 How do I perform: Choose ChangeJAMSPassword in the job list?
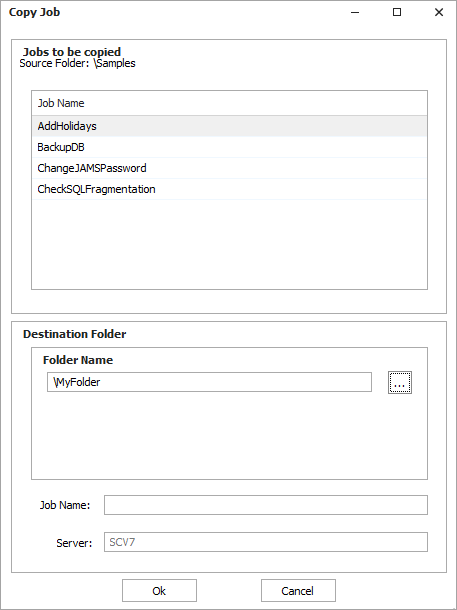coord(229,168)
